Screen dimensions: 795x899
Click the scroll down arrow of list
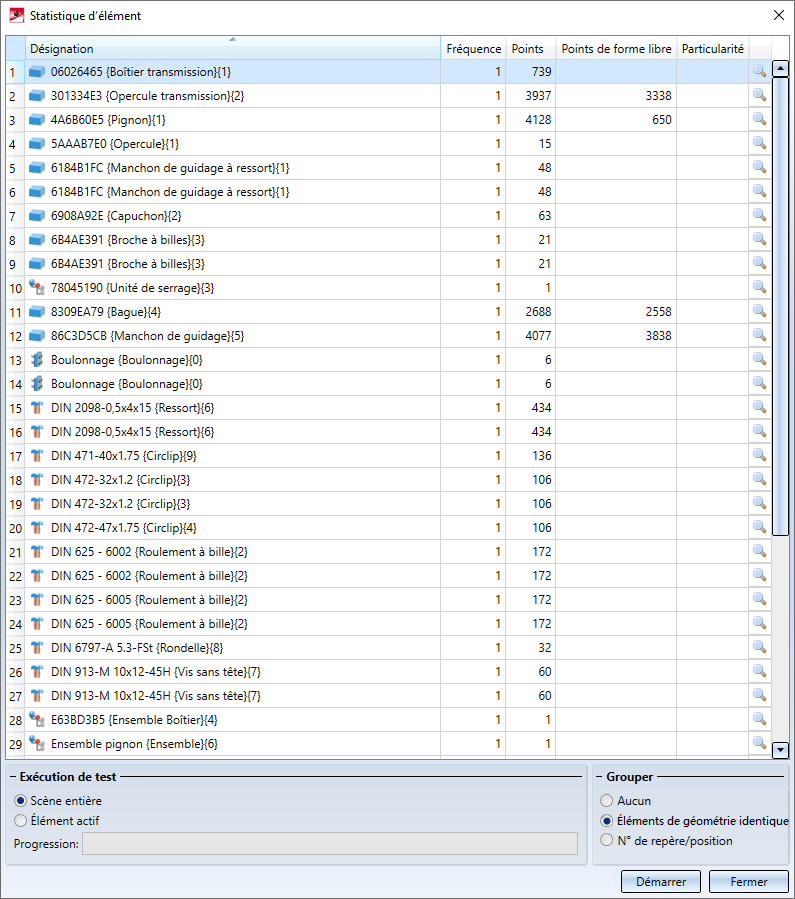(781, 750)
